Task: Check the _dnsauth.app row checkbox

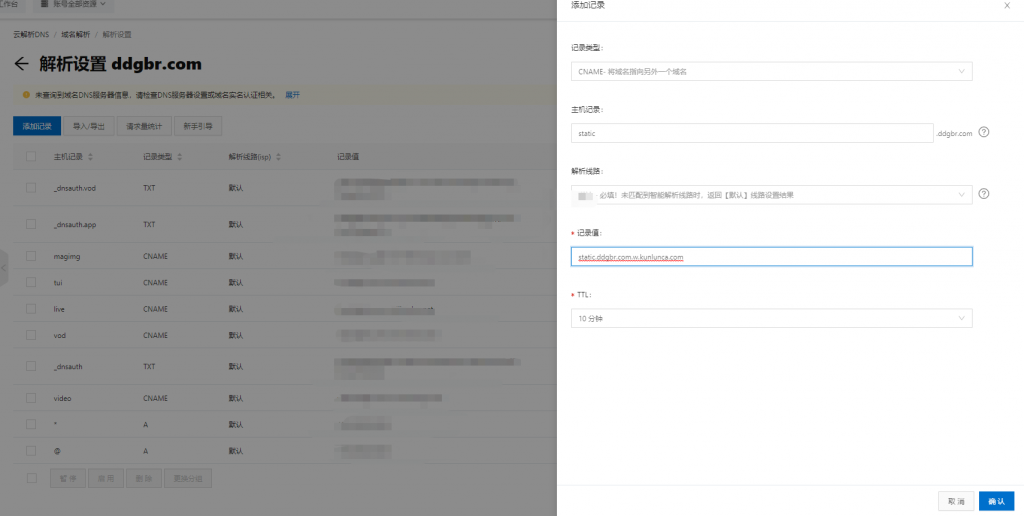Action: 31,224
